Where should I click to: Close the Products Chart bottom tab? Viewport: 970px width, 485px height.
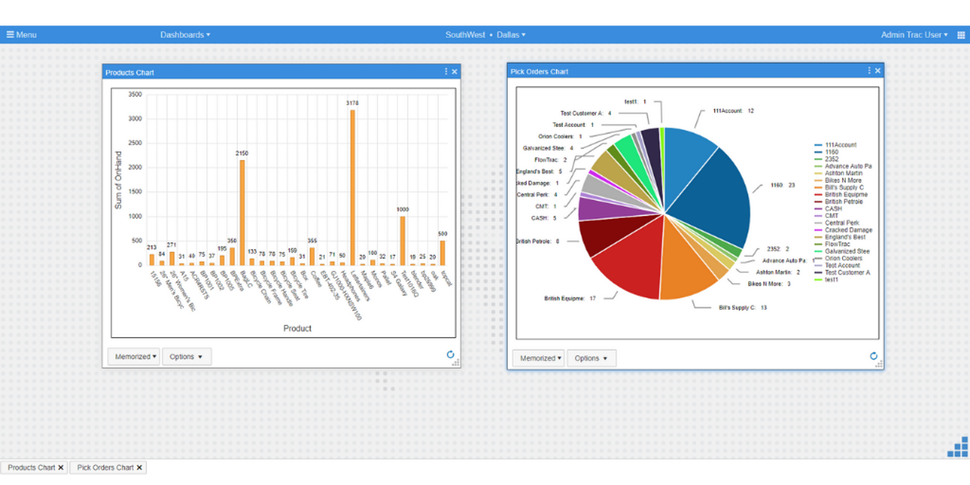tap(61, 468)
